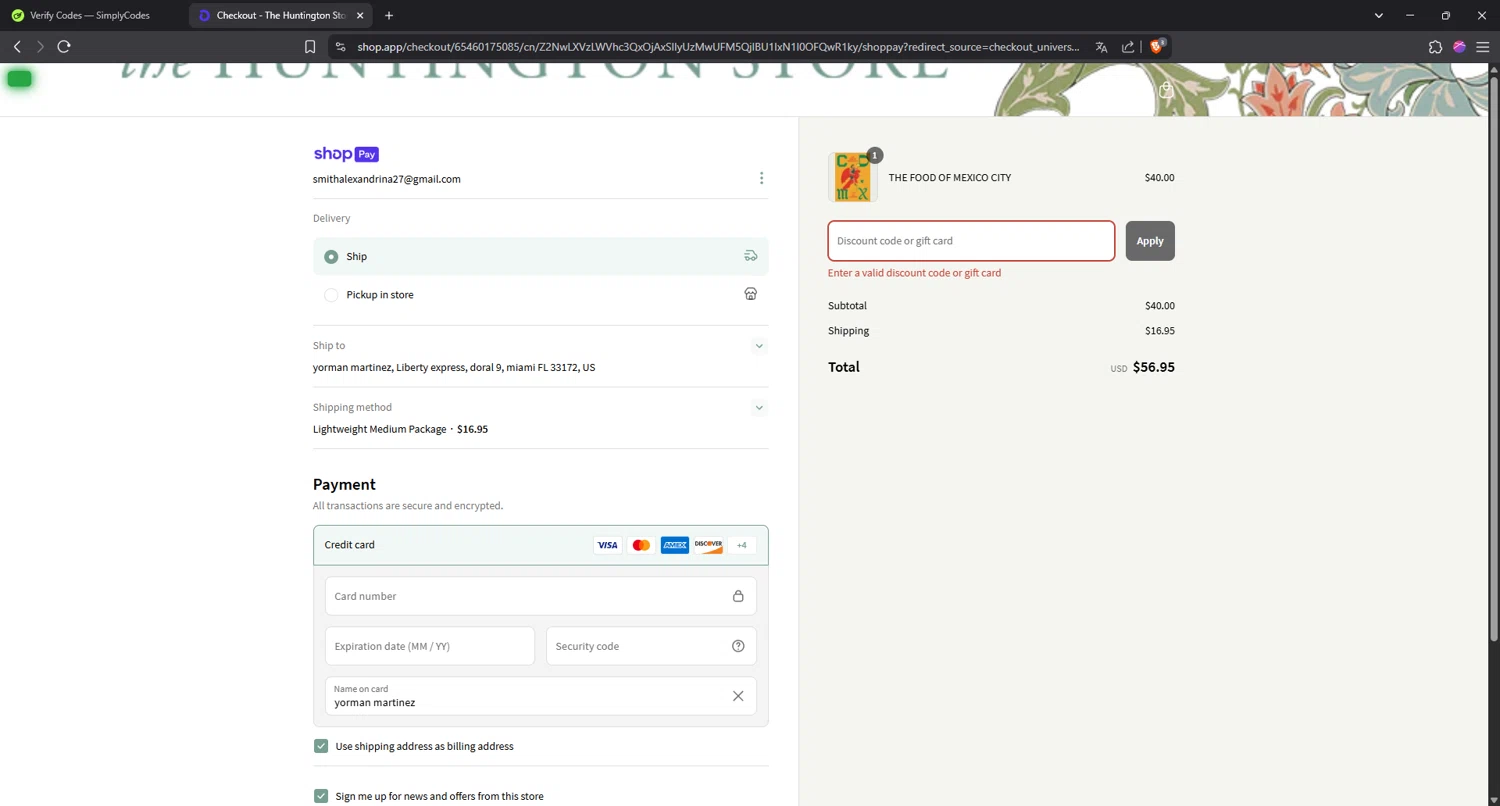Click the Huntington Store header logo
The height and width of the screenshot is (806, 1500).
(x=535, y=72)
